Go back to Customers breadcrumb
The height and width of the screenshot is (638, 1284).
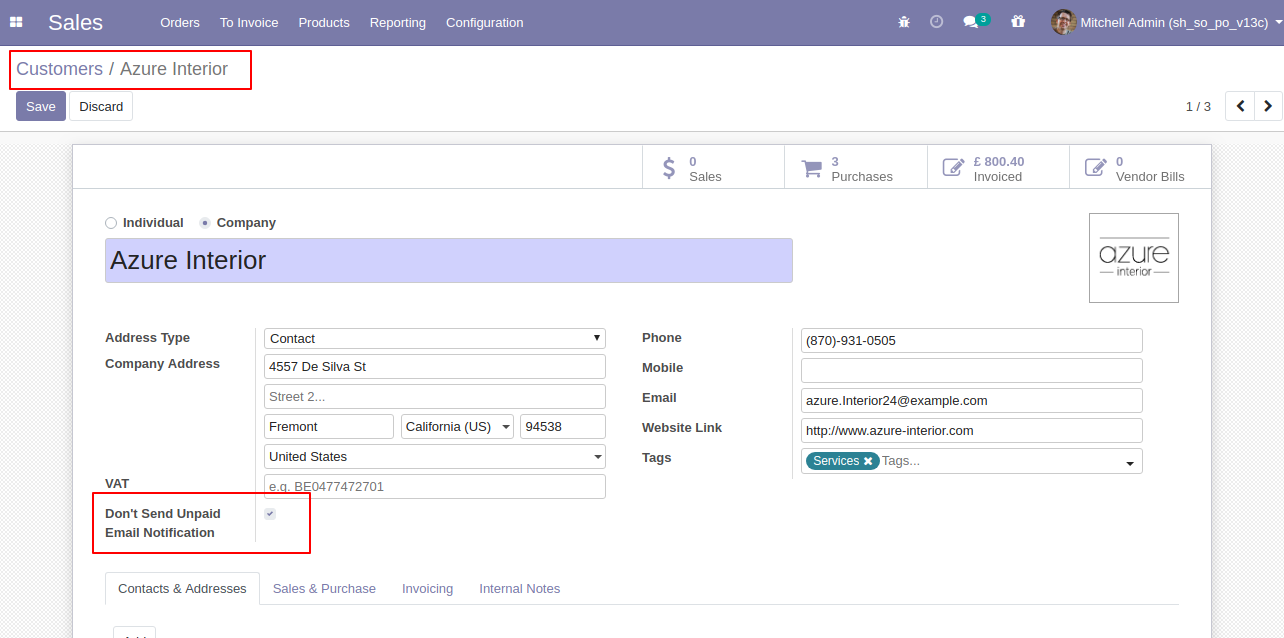59,69
